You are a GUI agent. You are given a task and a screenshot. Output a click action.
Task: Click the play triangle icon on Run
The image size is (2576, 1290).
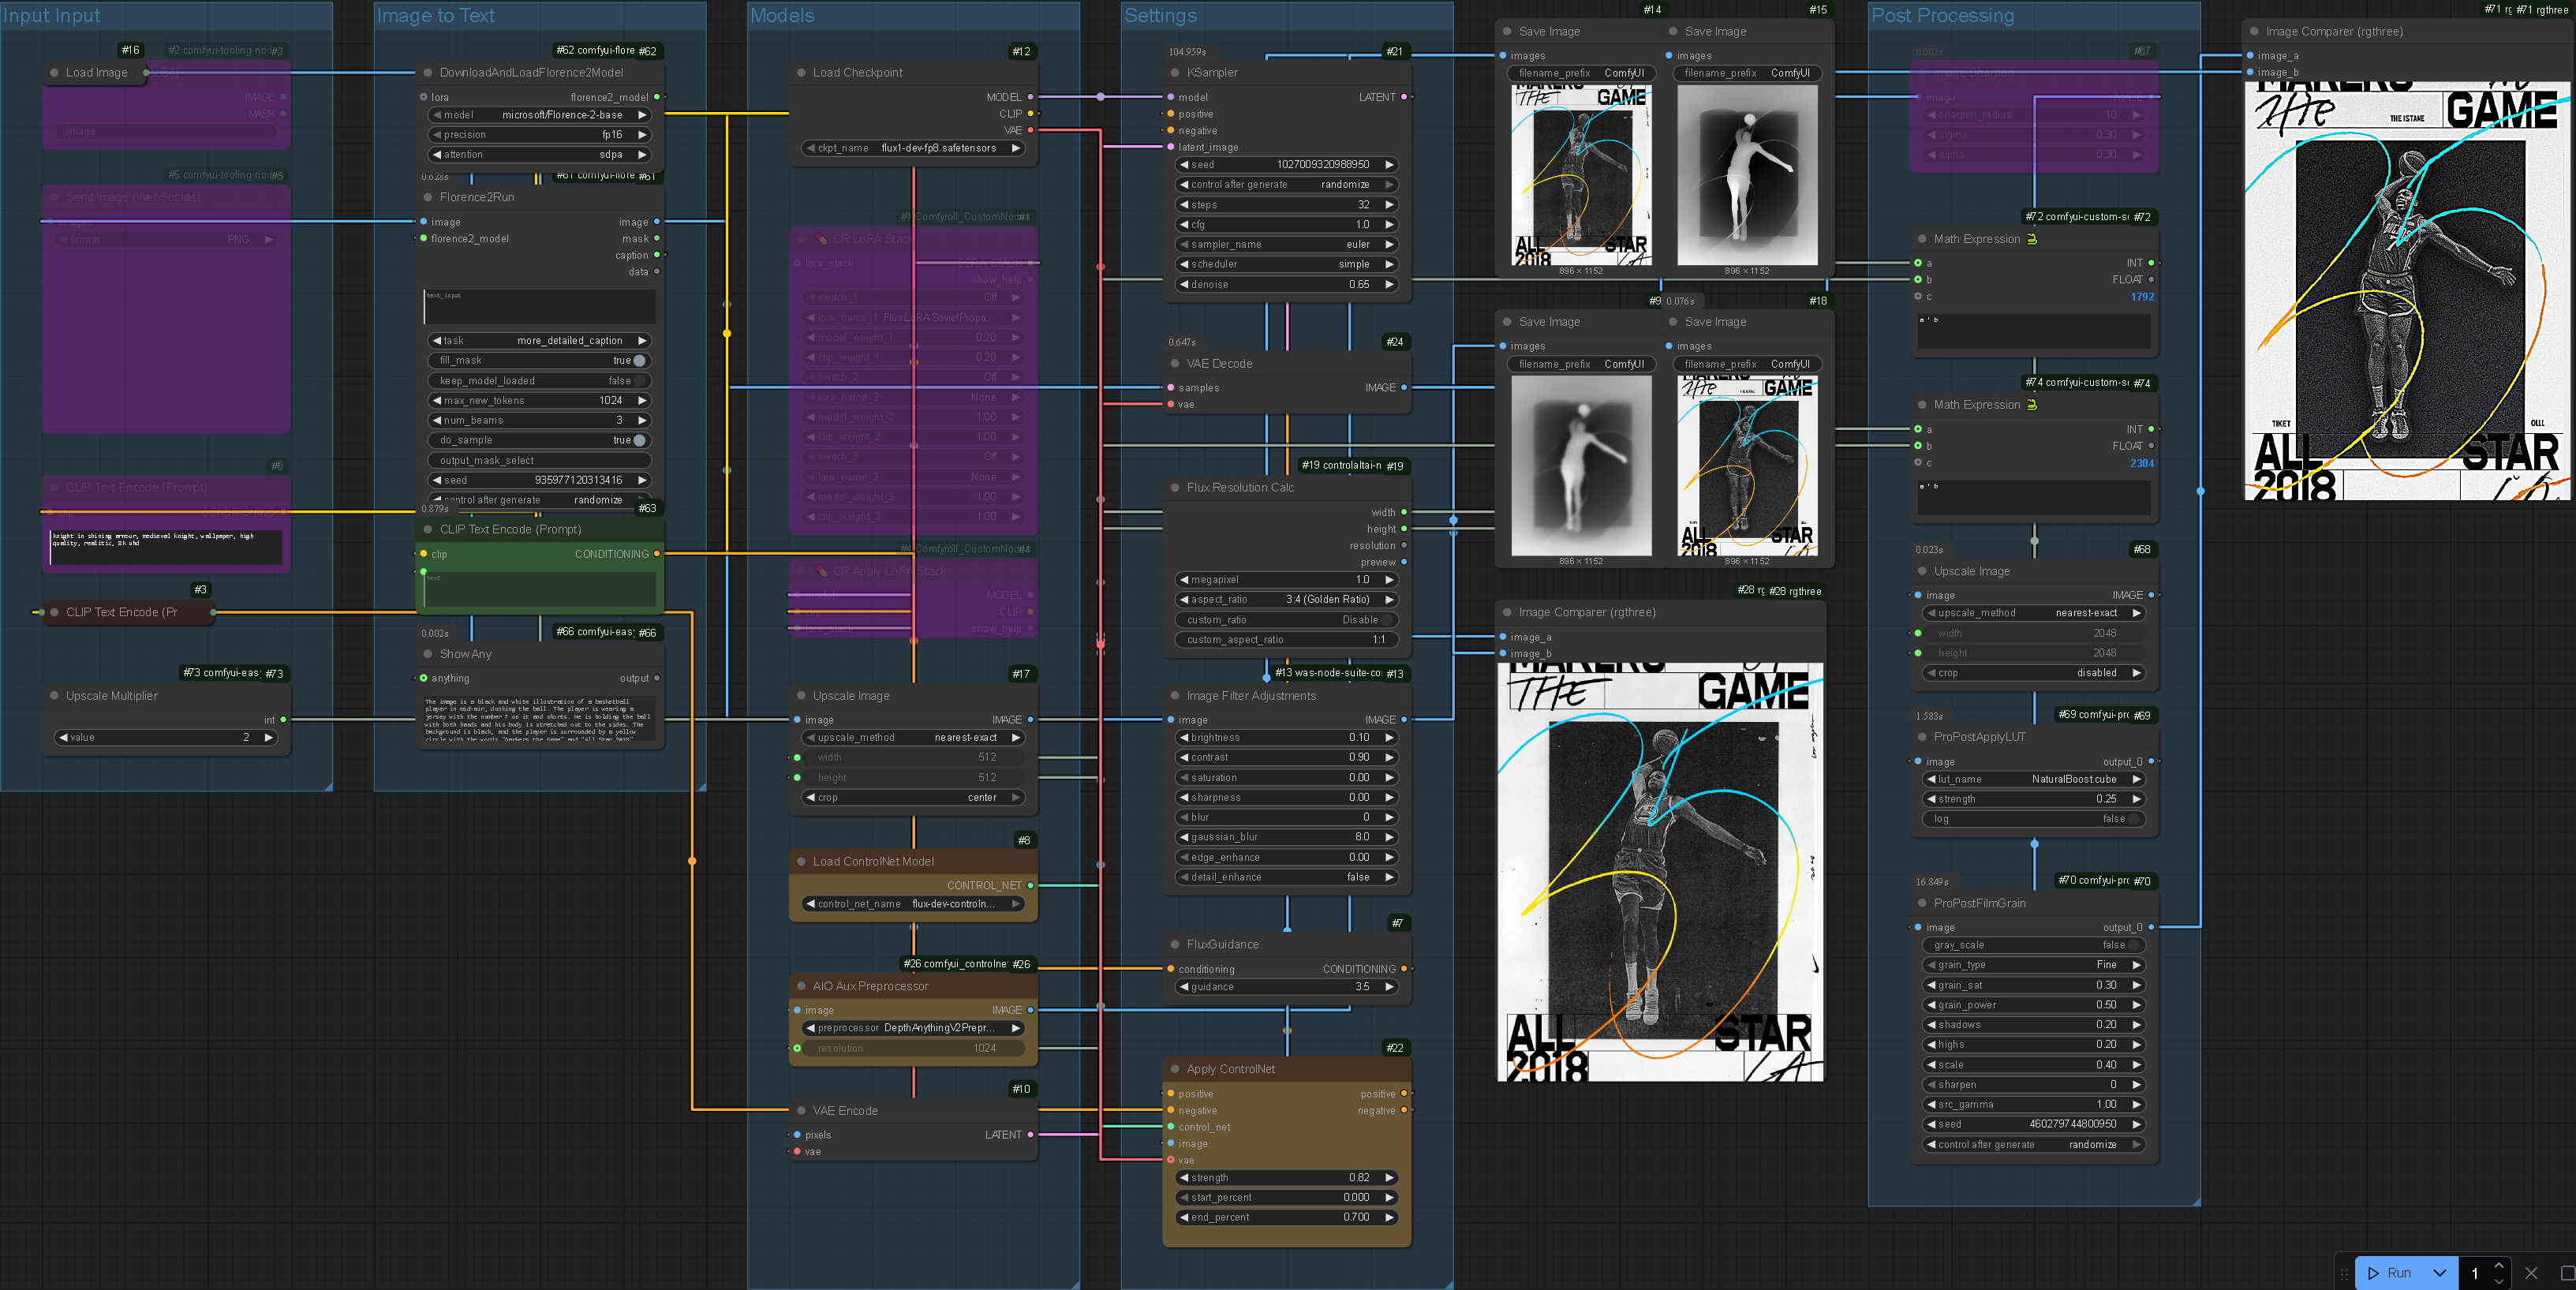click(x=2374, y=1273)
